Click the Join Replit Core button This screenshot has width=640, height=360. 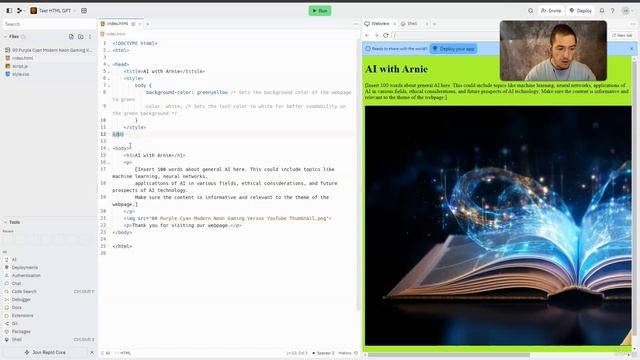click(x=45, y=352)
